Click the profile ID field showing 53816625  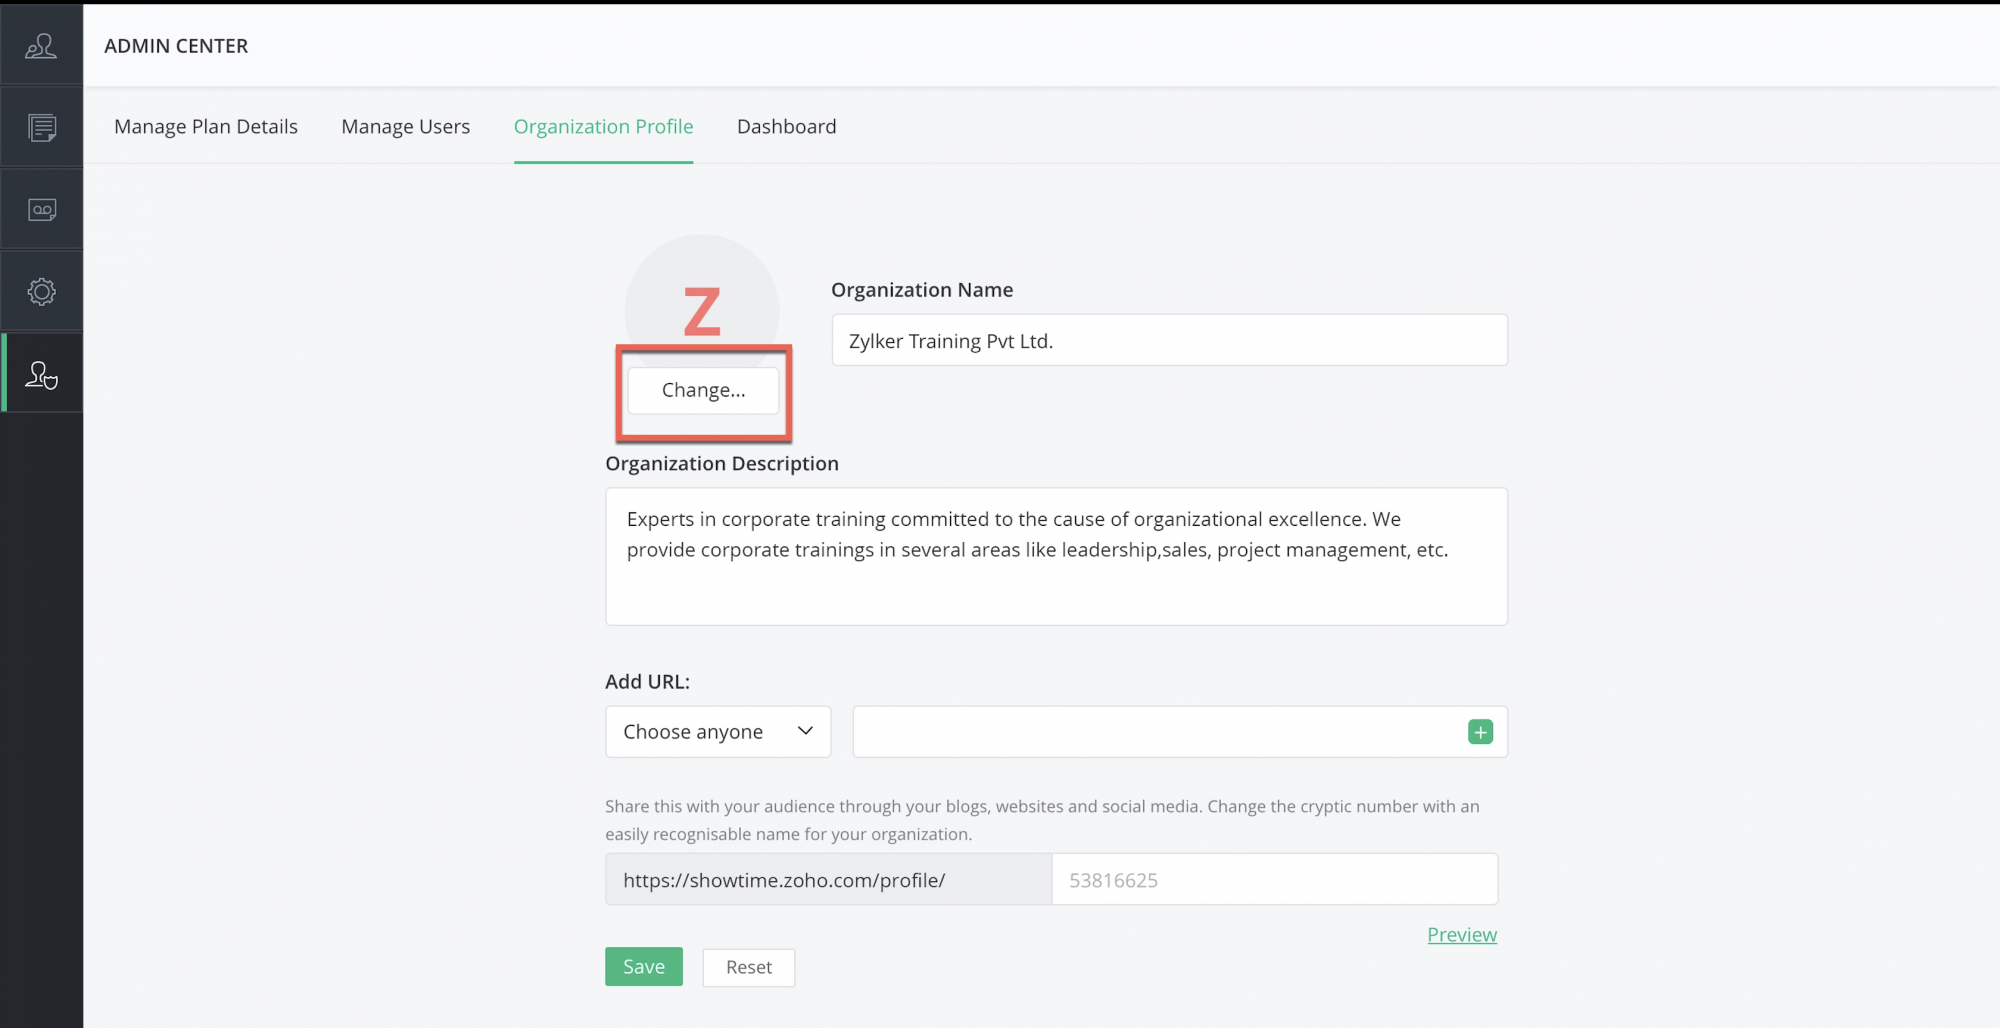(1273, 880)
